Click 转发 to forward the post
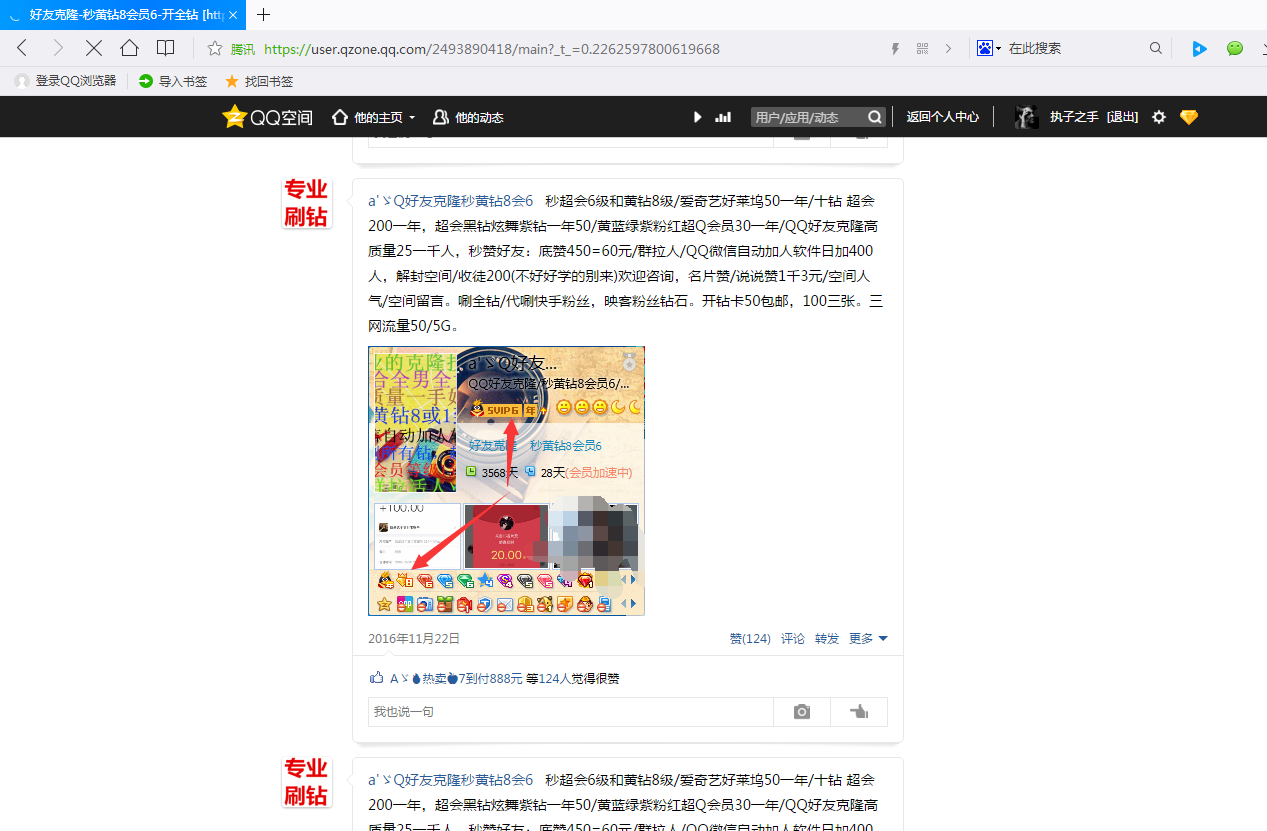Screen dimensions: 1267x831 (827, 638)
